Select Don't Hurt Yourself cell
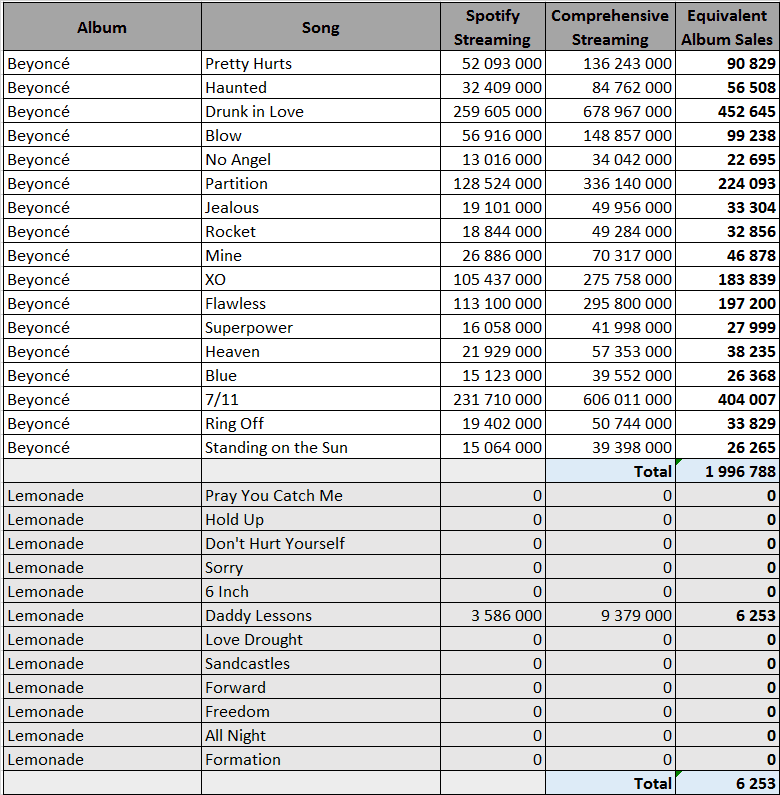This screenshot has height=795, width=780. 321,543
